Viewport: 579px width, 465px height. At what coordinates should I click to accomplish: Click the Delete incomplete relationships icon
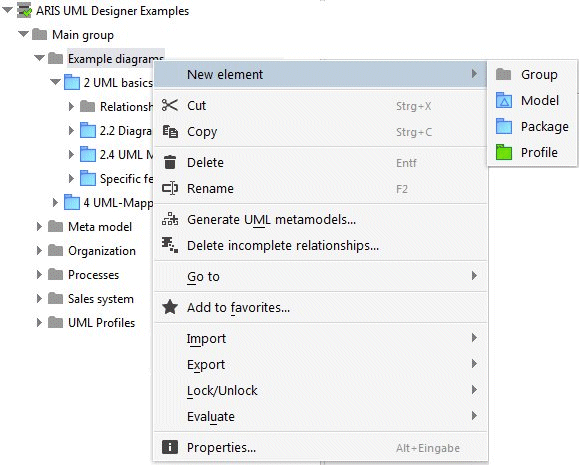pos(170,245)
